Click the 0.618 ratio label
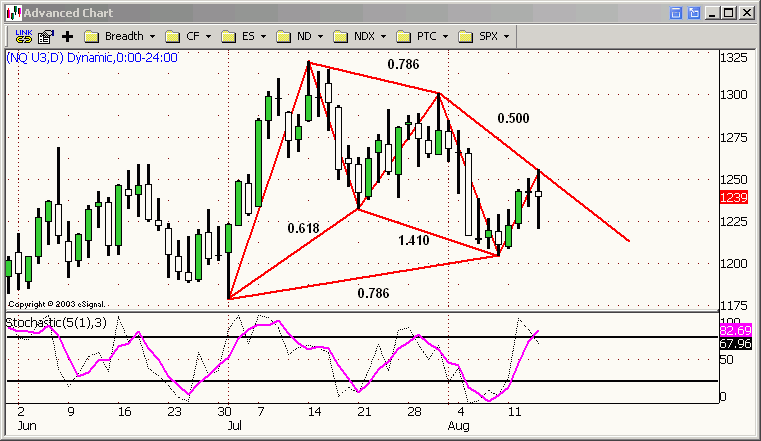 point(303,228)
